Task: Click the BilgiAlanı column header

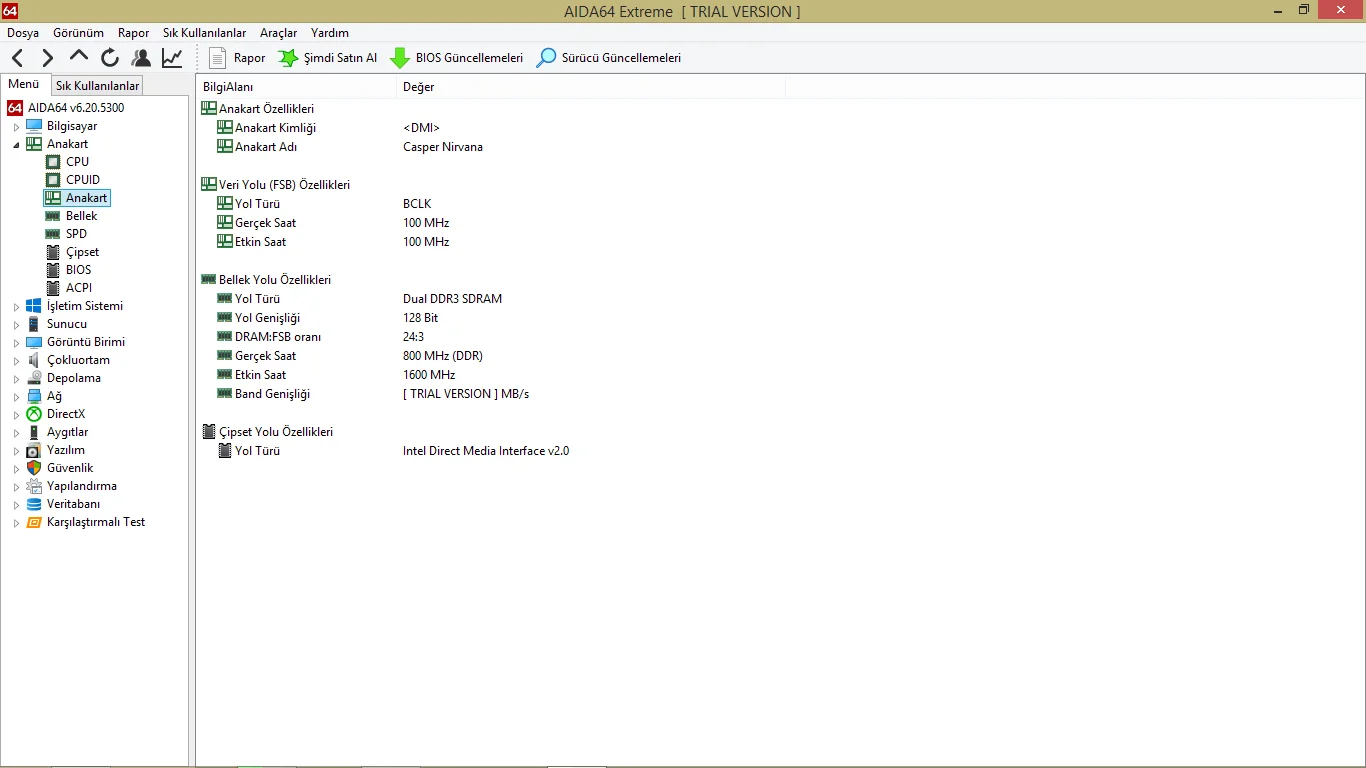Action: click(x=296, y=87)
